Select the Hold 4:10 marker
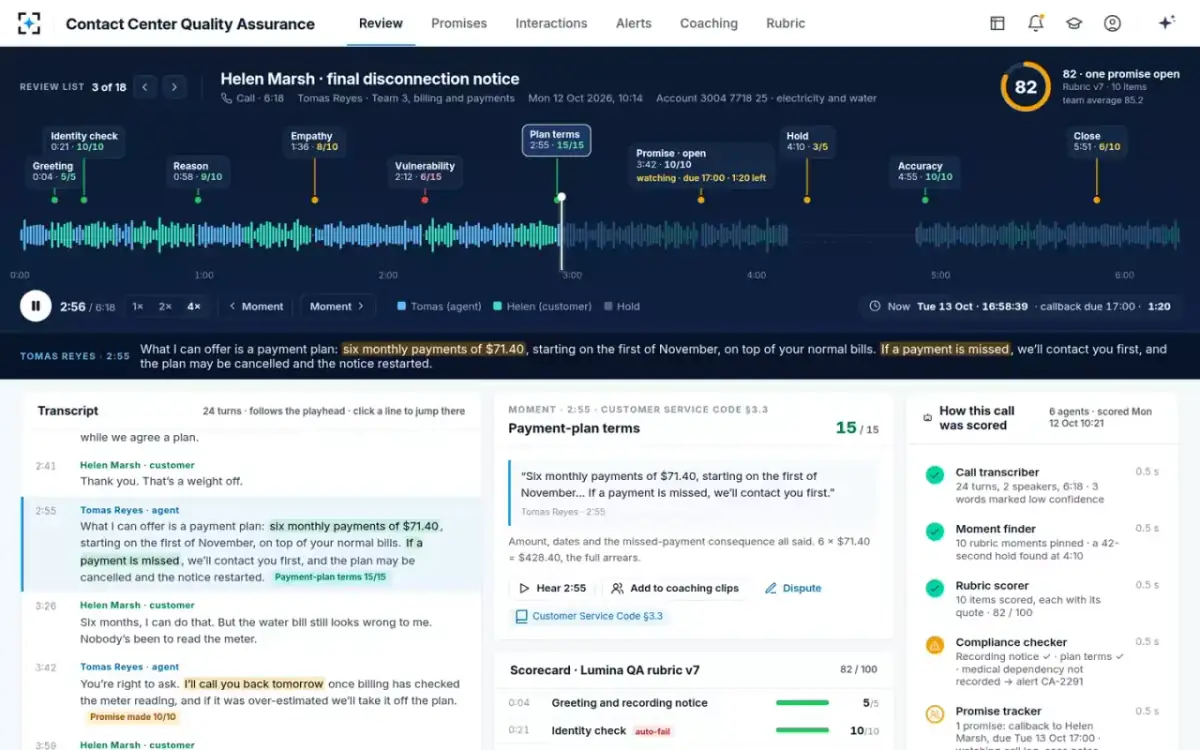Viewport: 1200px width, 750px height. pos(806,141)
